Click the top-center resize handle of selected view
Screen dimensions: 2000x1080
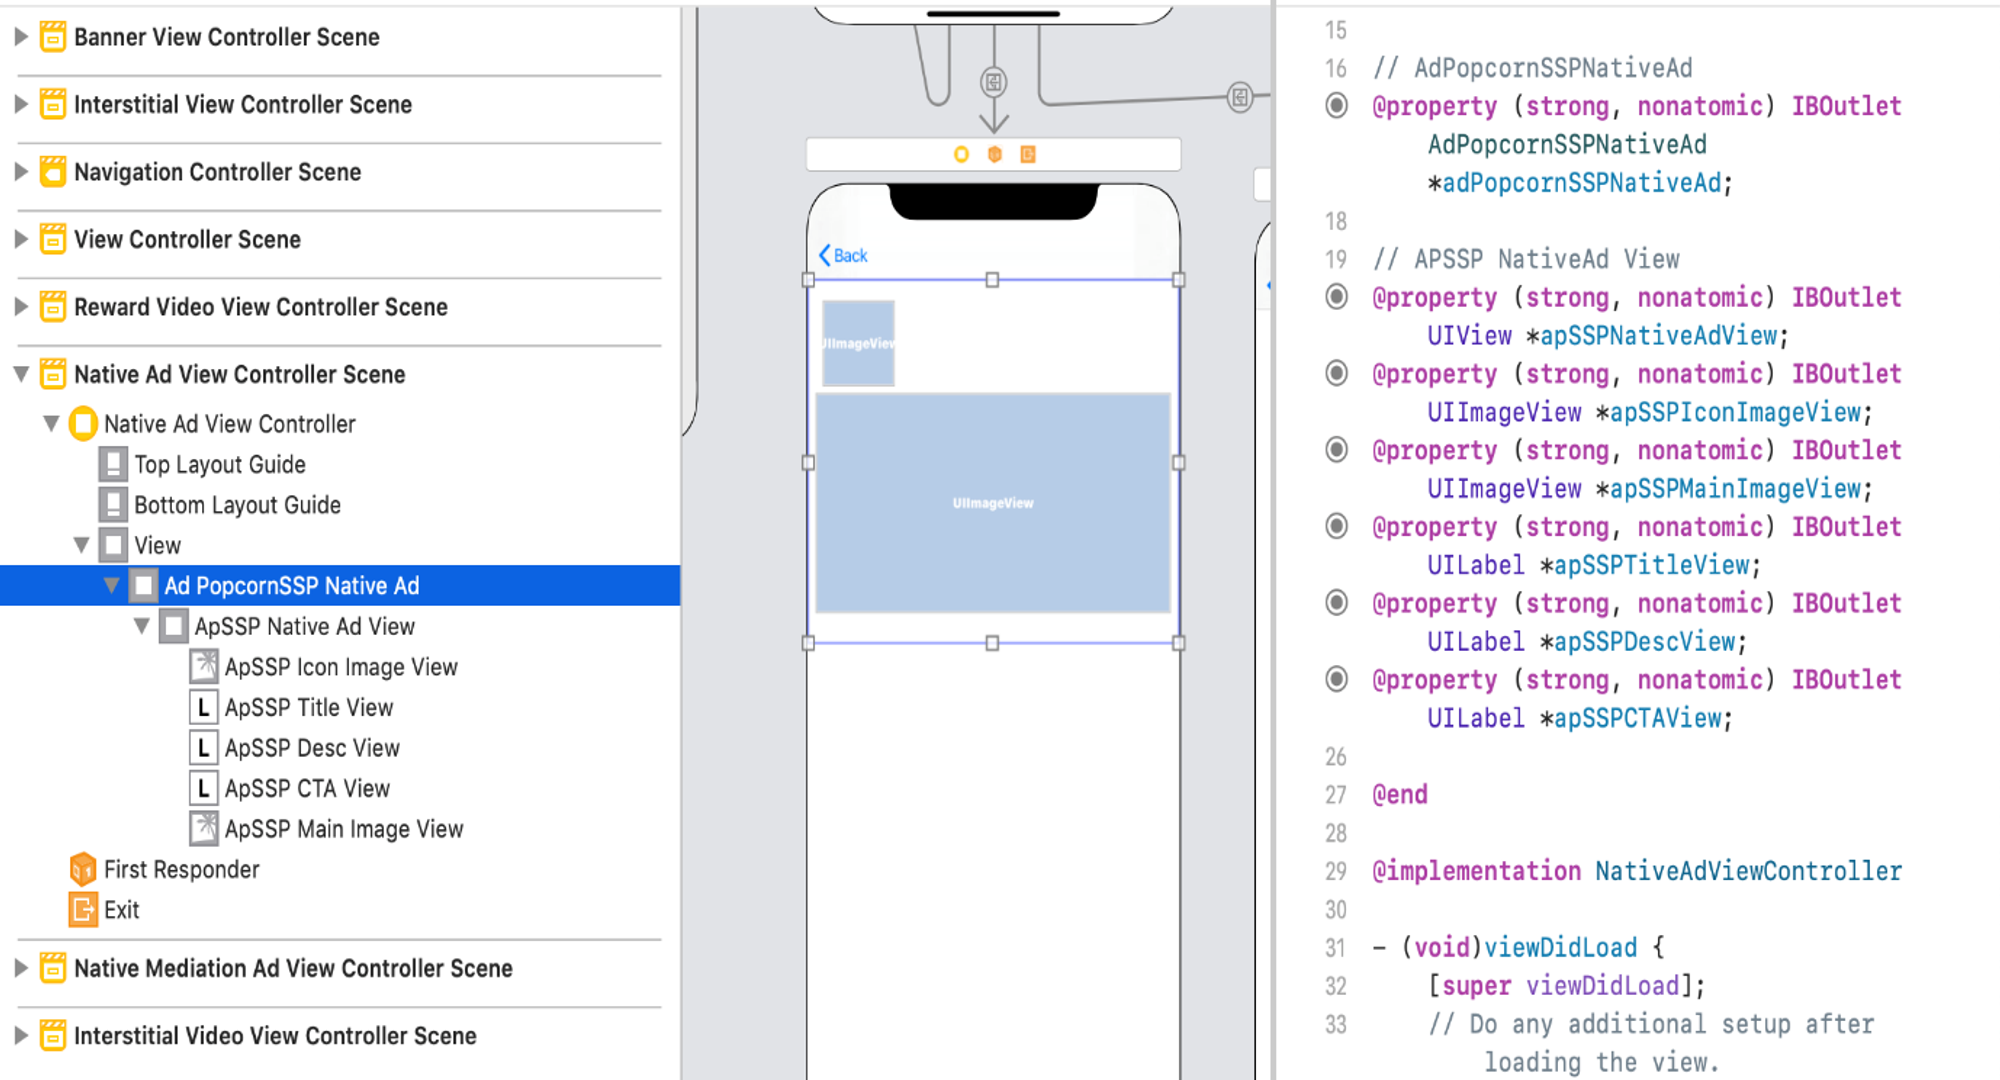click(992, 280)
